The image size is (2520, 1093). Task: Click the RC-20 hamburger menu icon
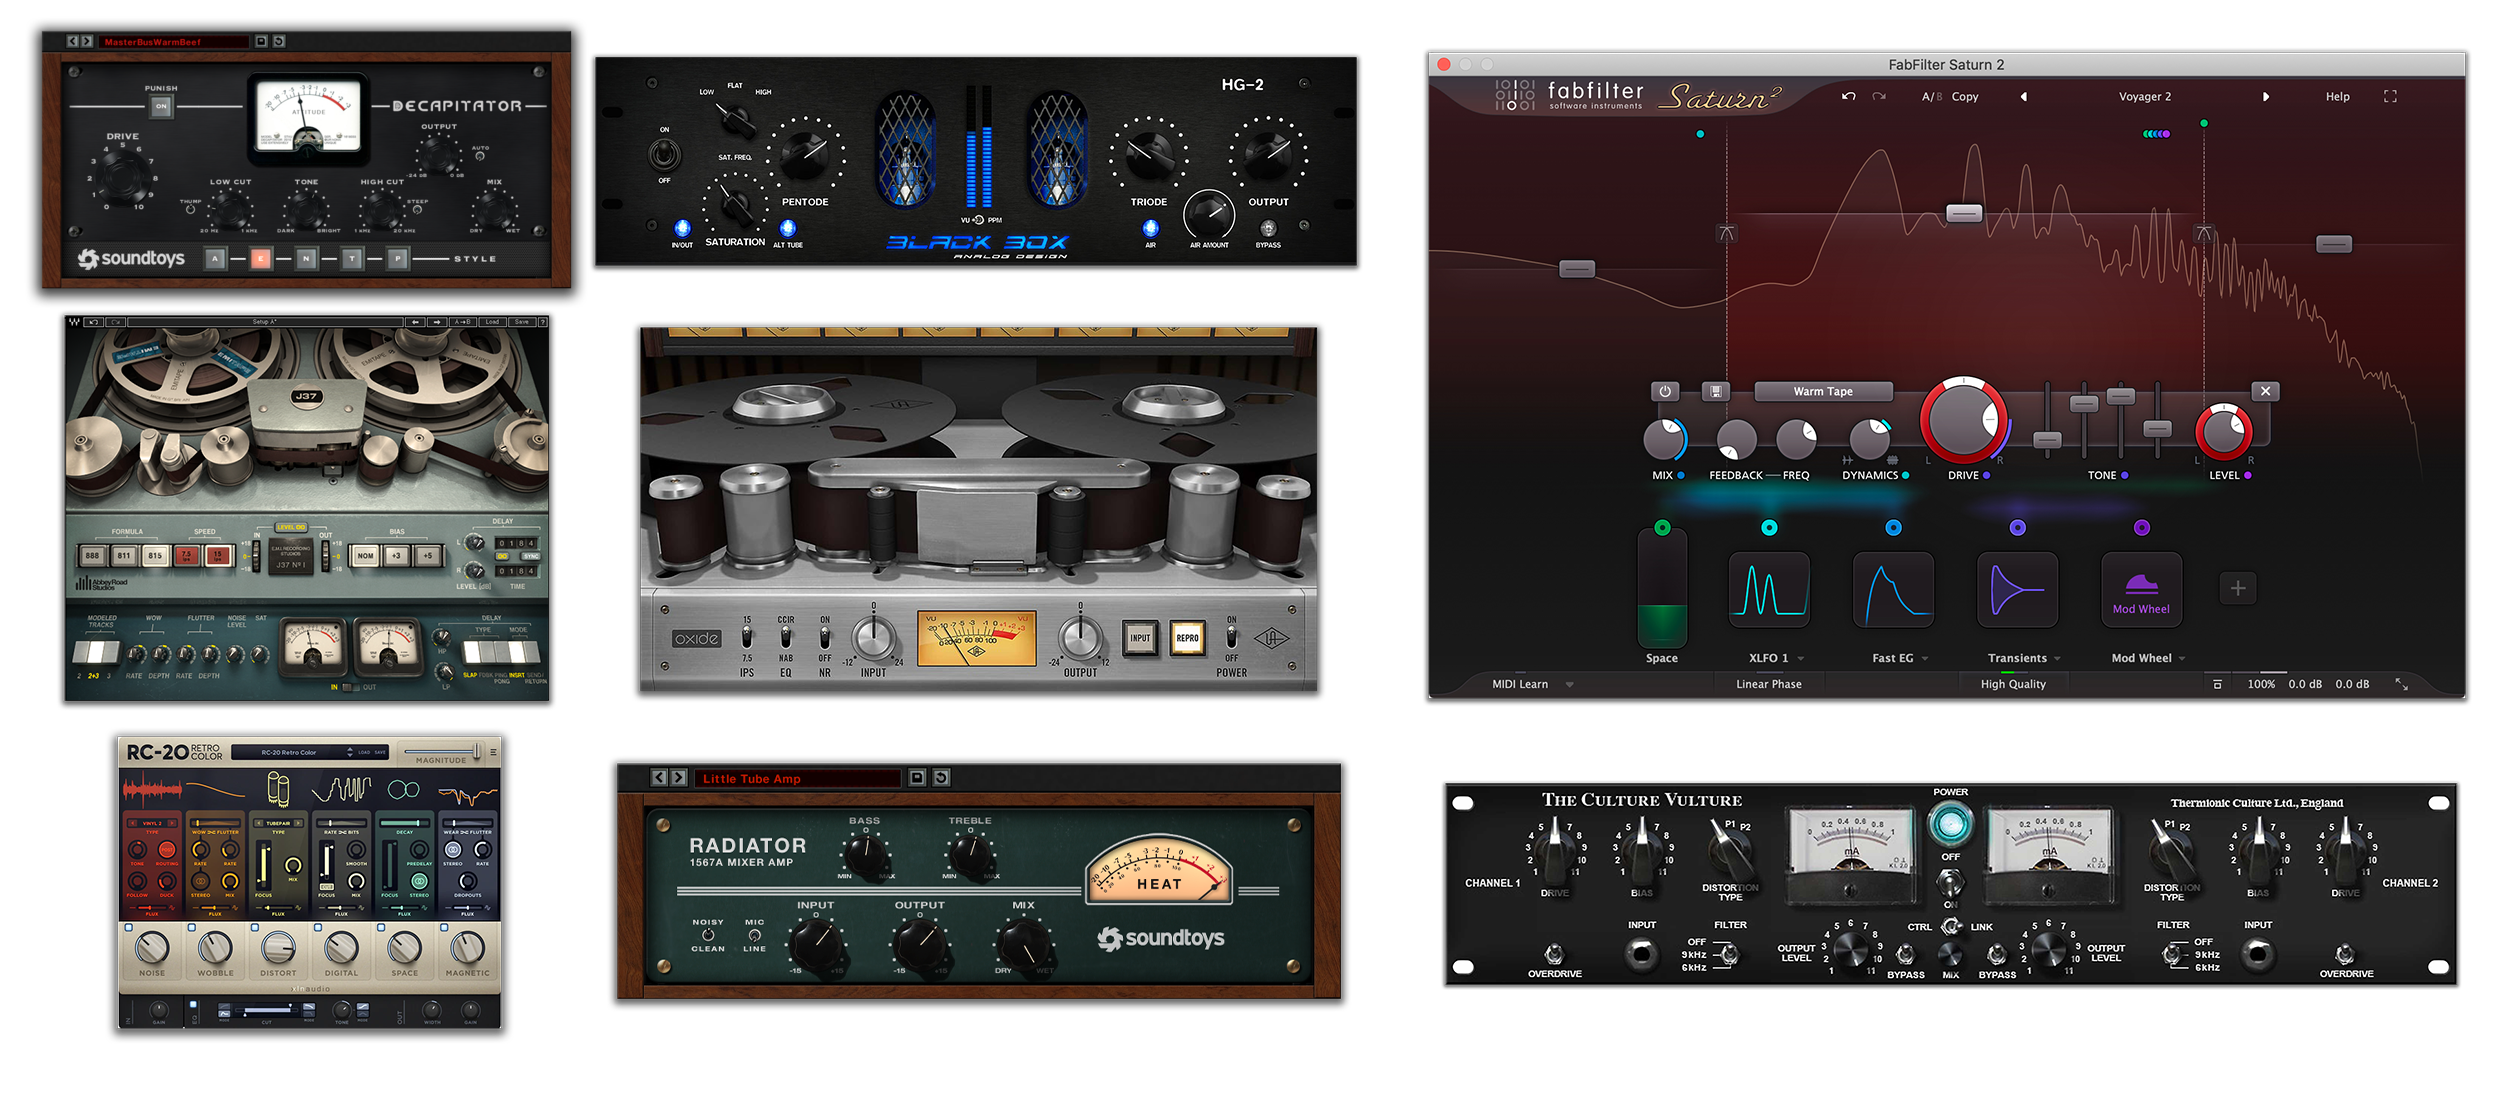(x=492, y=752)
